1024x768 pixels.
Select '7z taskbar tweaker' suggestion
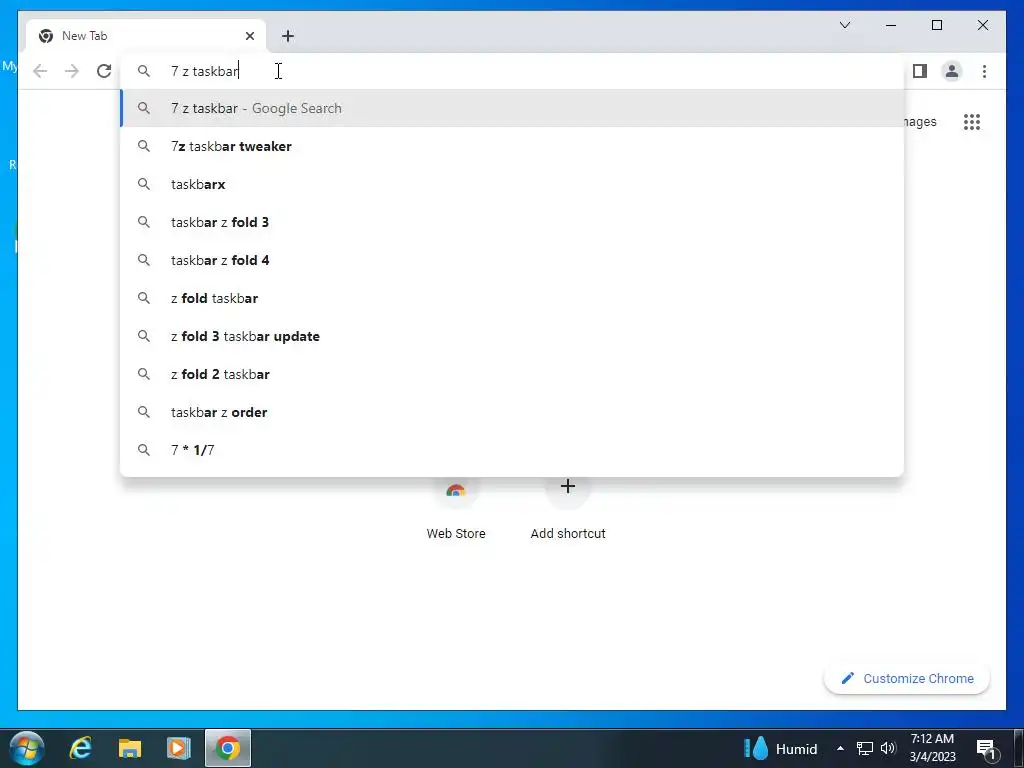[512, 146]
